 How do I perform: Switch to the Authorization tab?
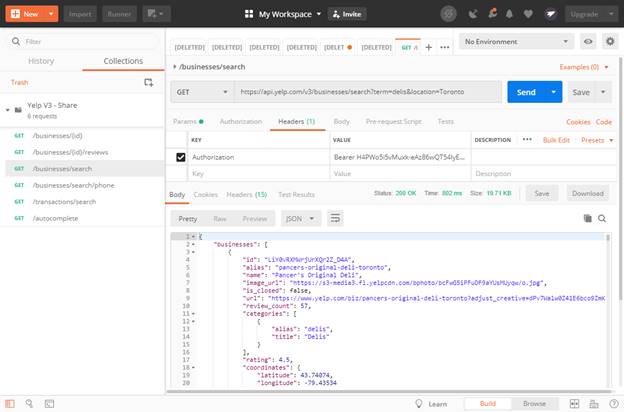[241, 121]
